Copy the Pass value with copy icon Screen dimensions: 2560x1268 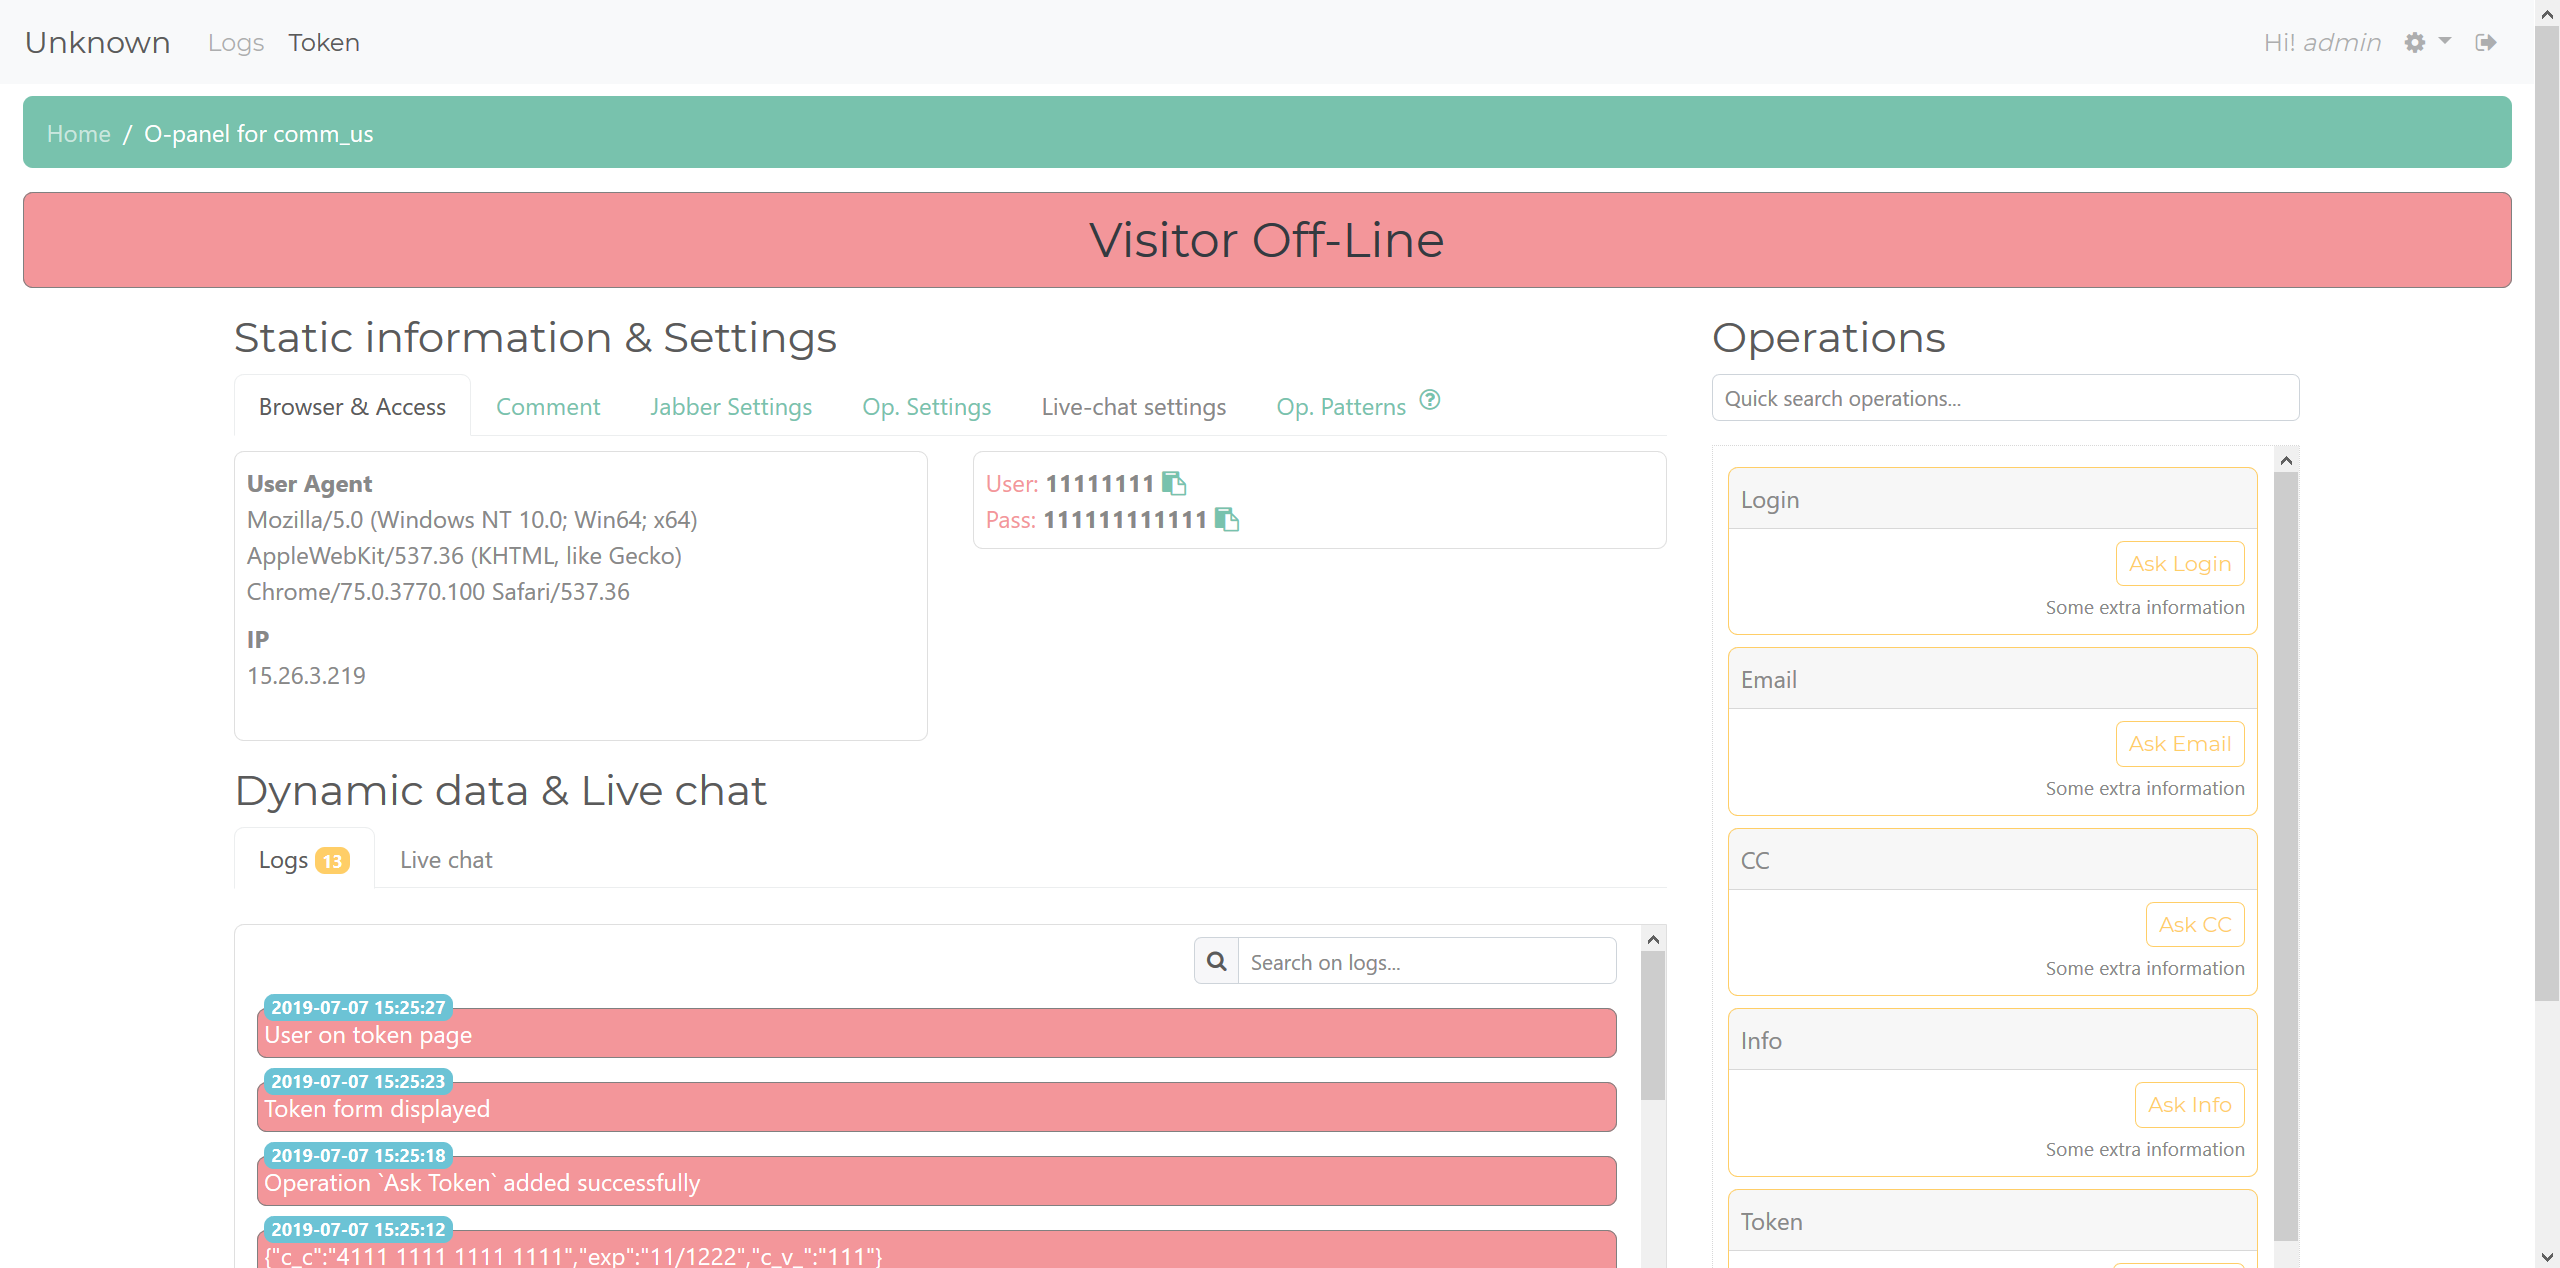(1226, 520)
